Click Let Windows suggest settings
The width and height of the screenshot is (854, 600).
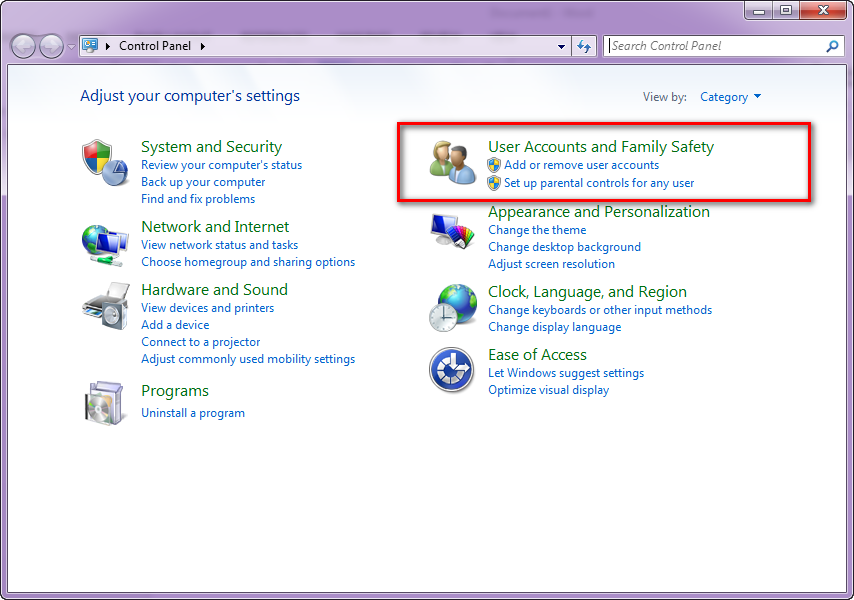566,373
